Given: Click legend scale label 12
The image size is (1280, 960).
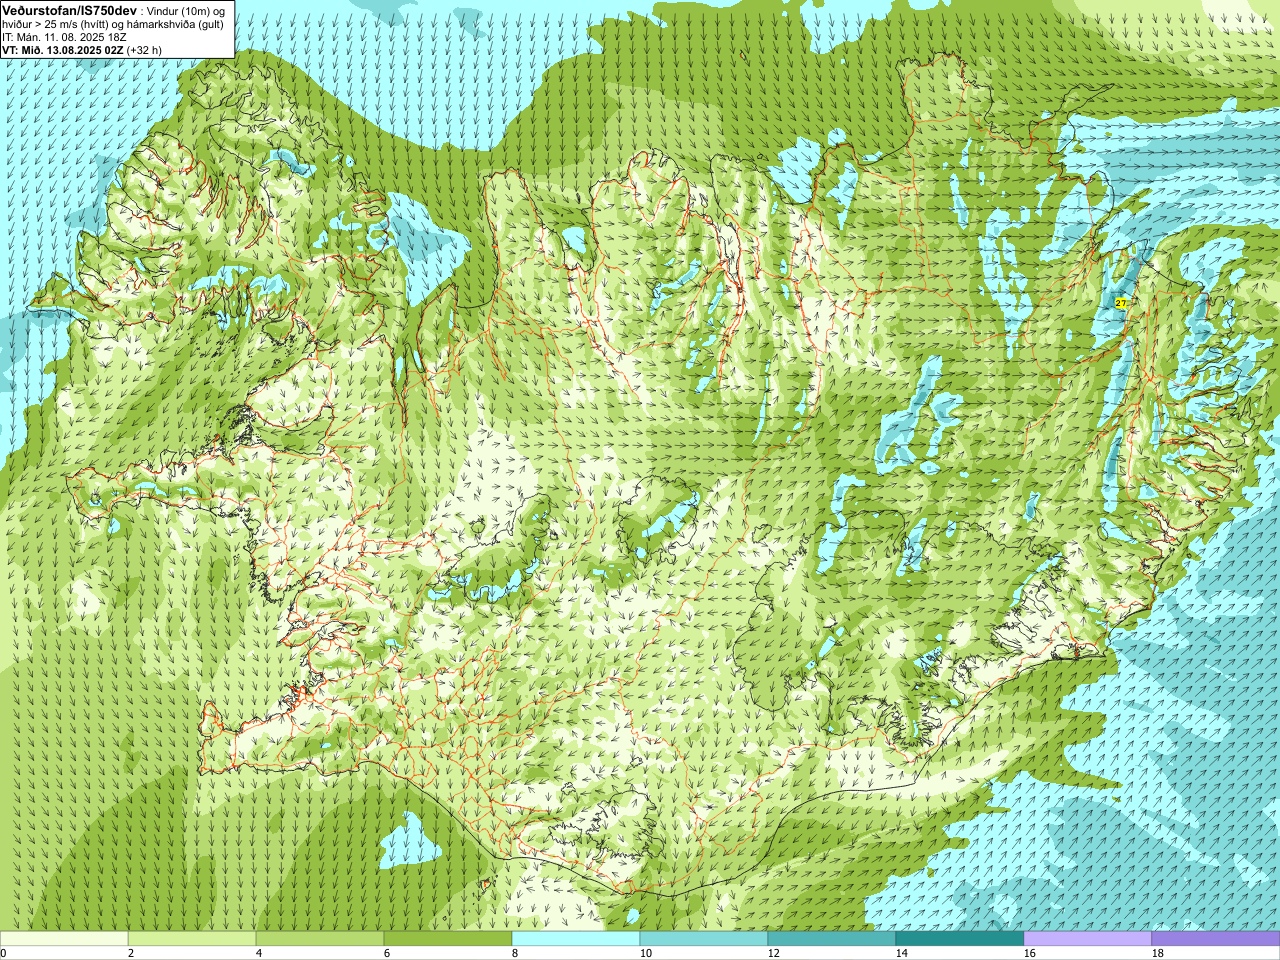Looking at the screenshot, I should pos(774,953).
